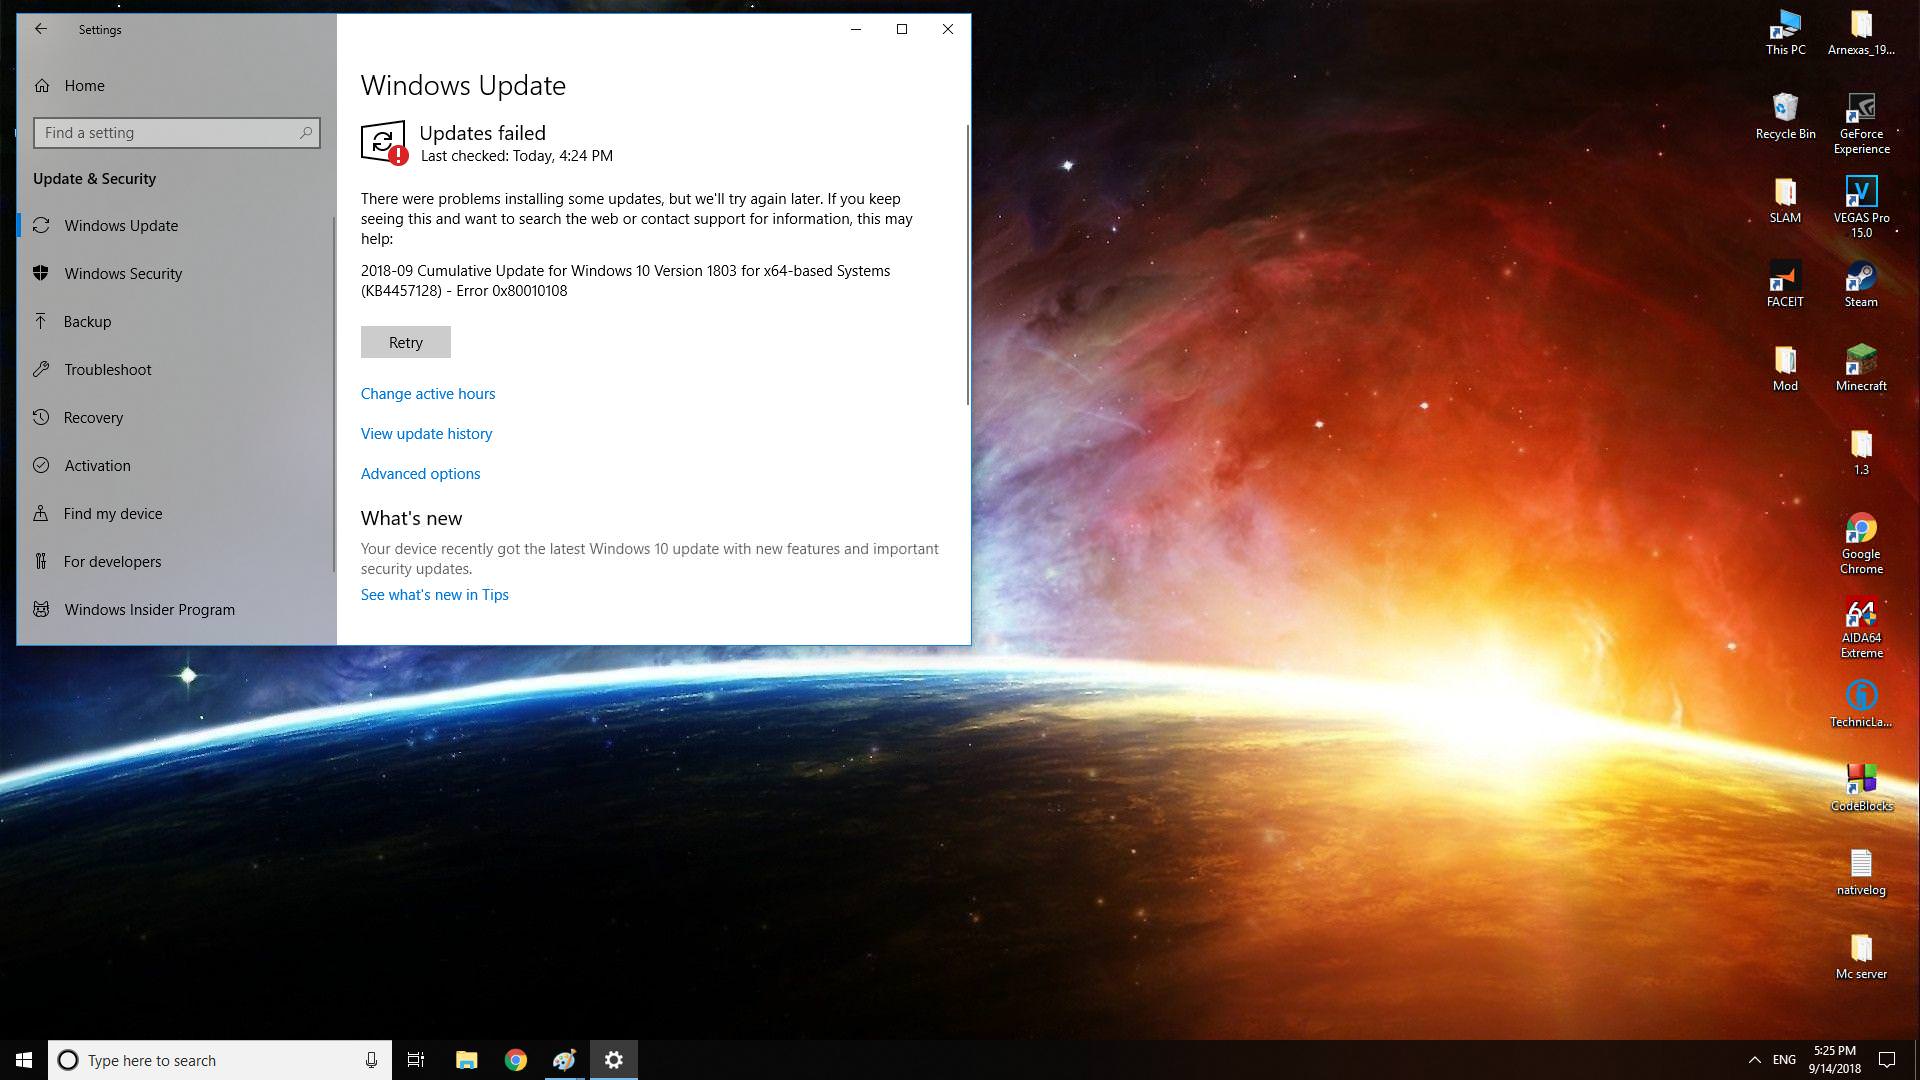Select the Steam desktop shortcut
This screenshot has height=1080, width=1920.
1861,284
